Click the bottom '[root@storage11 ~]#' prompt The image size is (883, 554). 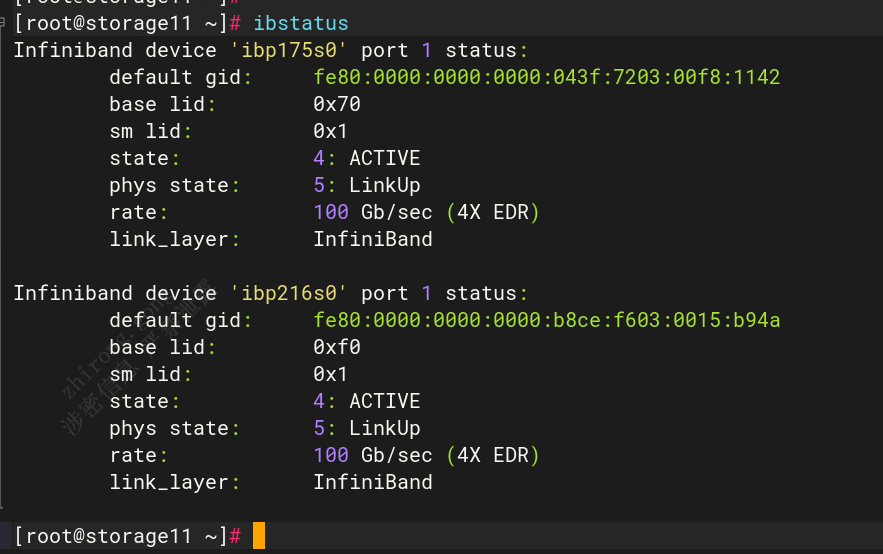point(127,536)
